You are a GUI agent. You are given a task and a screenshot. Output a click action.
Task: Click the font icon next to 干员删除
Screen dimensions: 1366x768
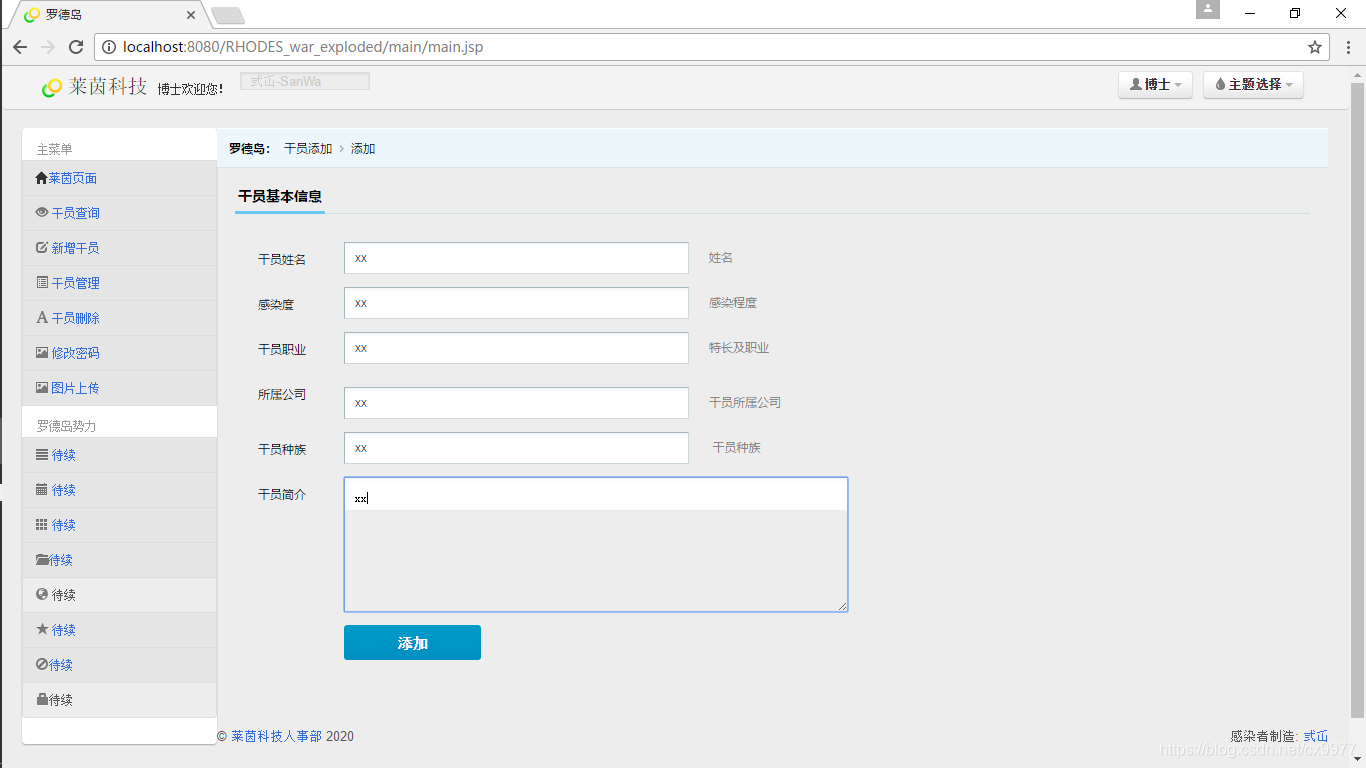[x=42, y=318]
